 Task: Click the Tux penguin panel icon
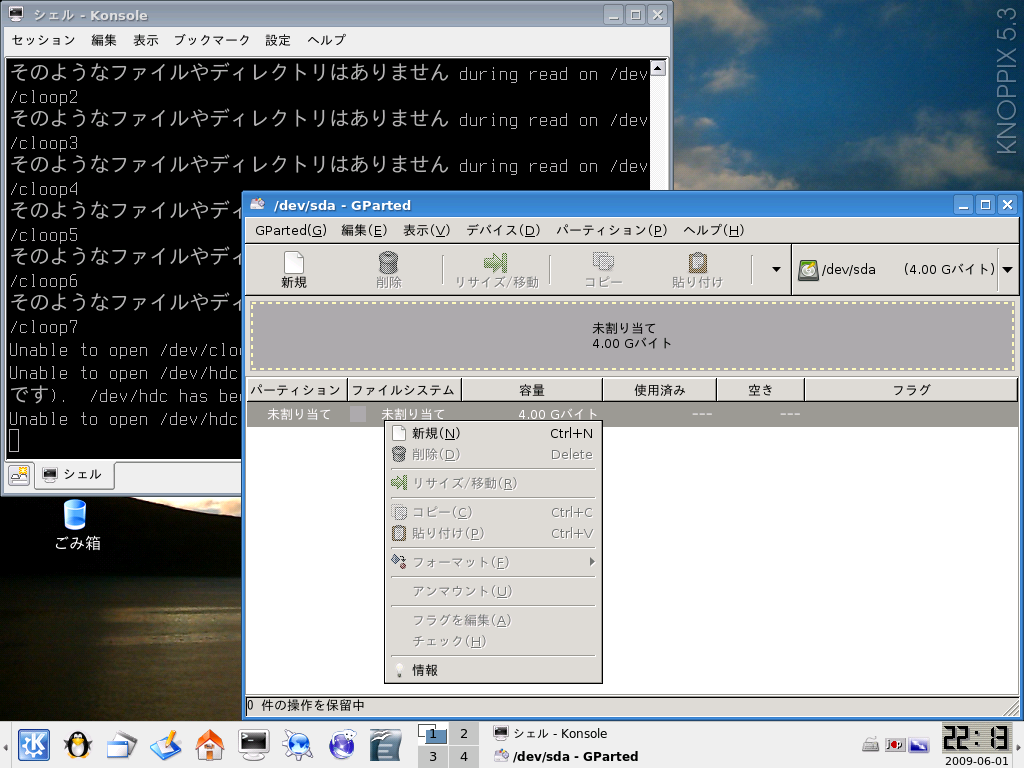point(78,745)
